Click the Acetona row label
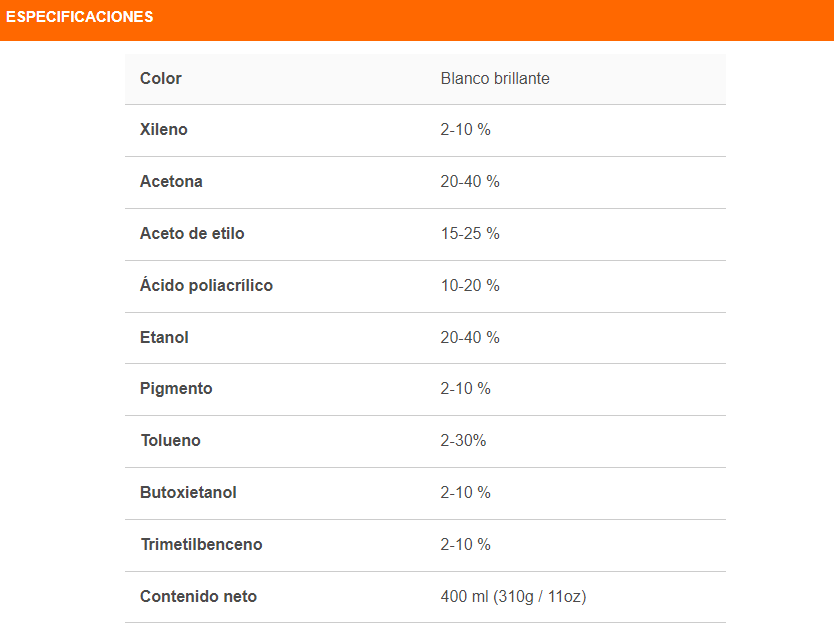The width and height of the screenshot is (834, 644). [x=171, y=182]
